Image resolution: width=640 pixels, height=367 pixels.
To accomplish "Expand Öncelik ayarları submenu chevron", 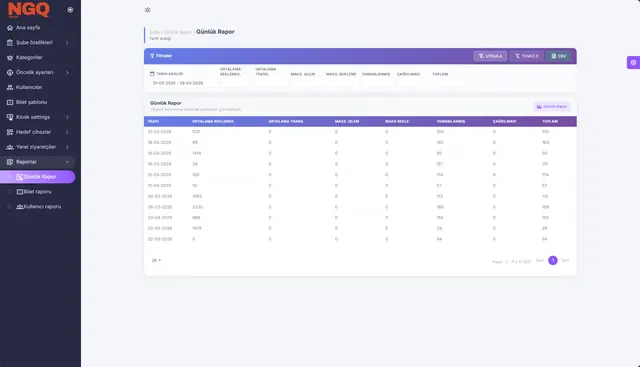I will tap(67, 72).
